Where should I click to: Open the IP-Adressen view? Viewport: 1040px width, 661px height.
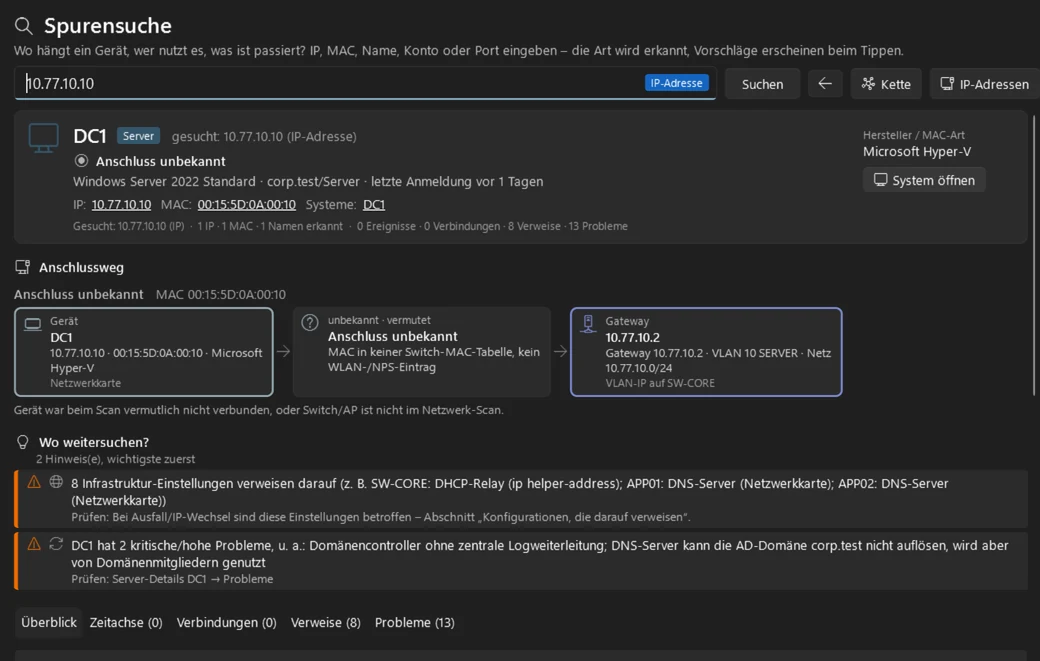pos(985,84)
